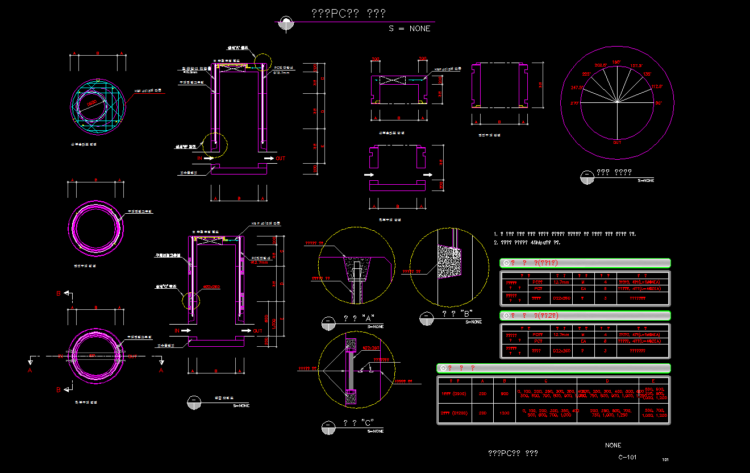This screenshot has height=473, width=750.
Task: Select the C-101 drawing number text
Action: tap(627, 457)
